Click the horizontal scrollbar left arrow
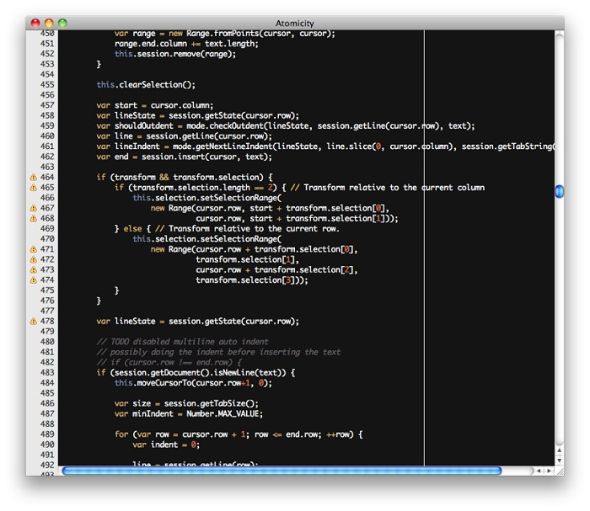Image resolution: width=590 pixels, height=511 pixels. [x=539, y=471]
